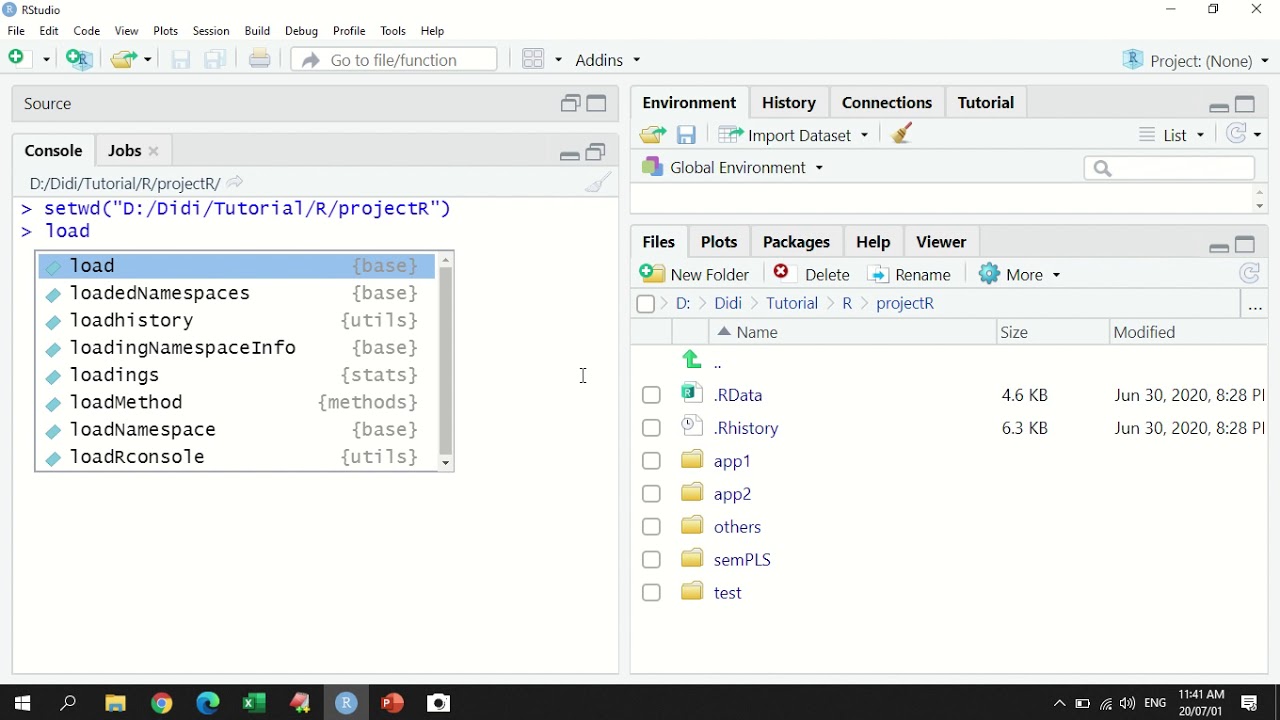Open Chrome from the taskbar
Screen dimensions: 1280x720
tap(162, 703)
